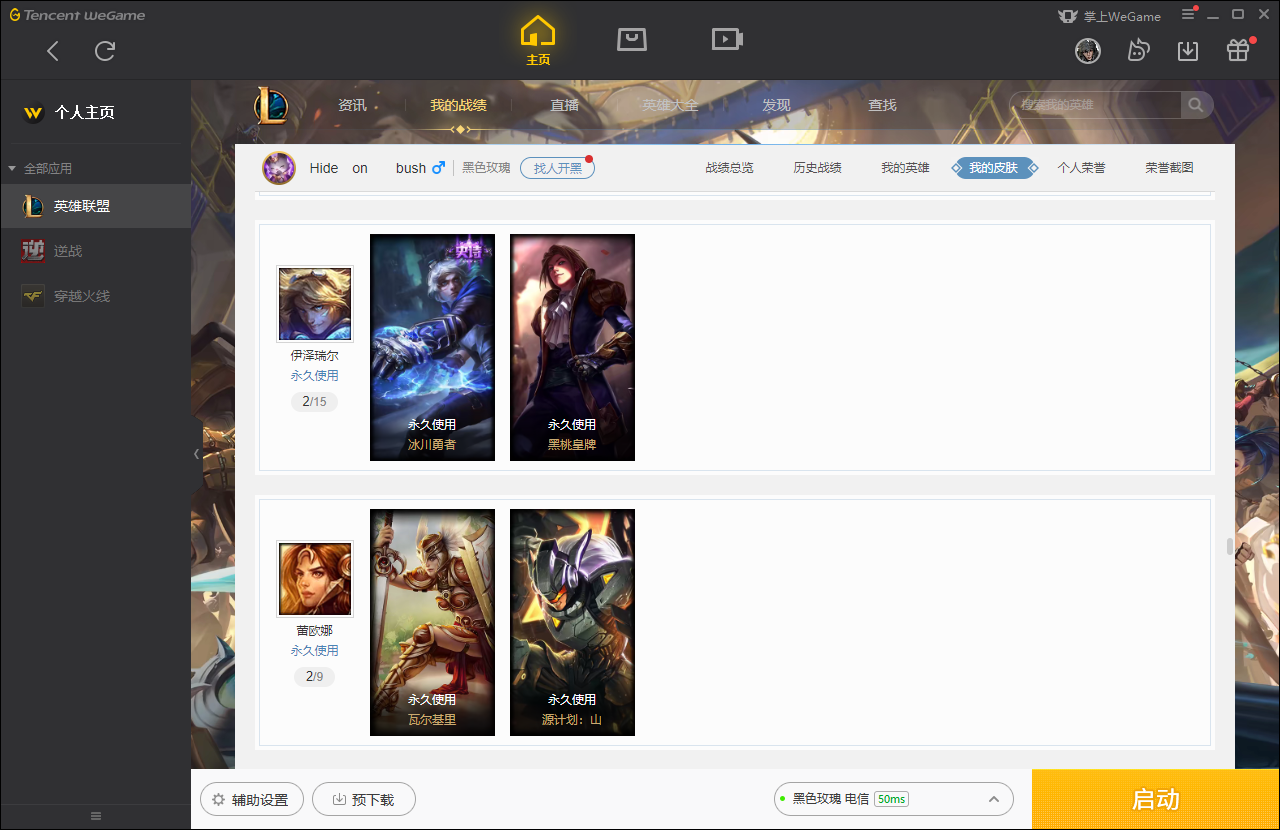The width and height of the screenshot is (1280, 830).
Task: Open the top hamburger menu icon
Action: coord(1188,14)
